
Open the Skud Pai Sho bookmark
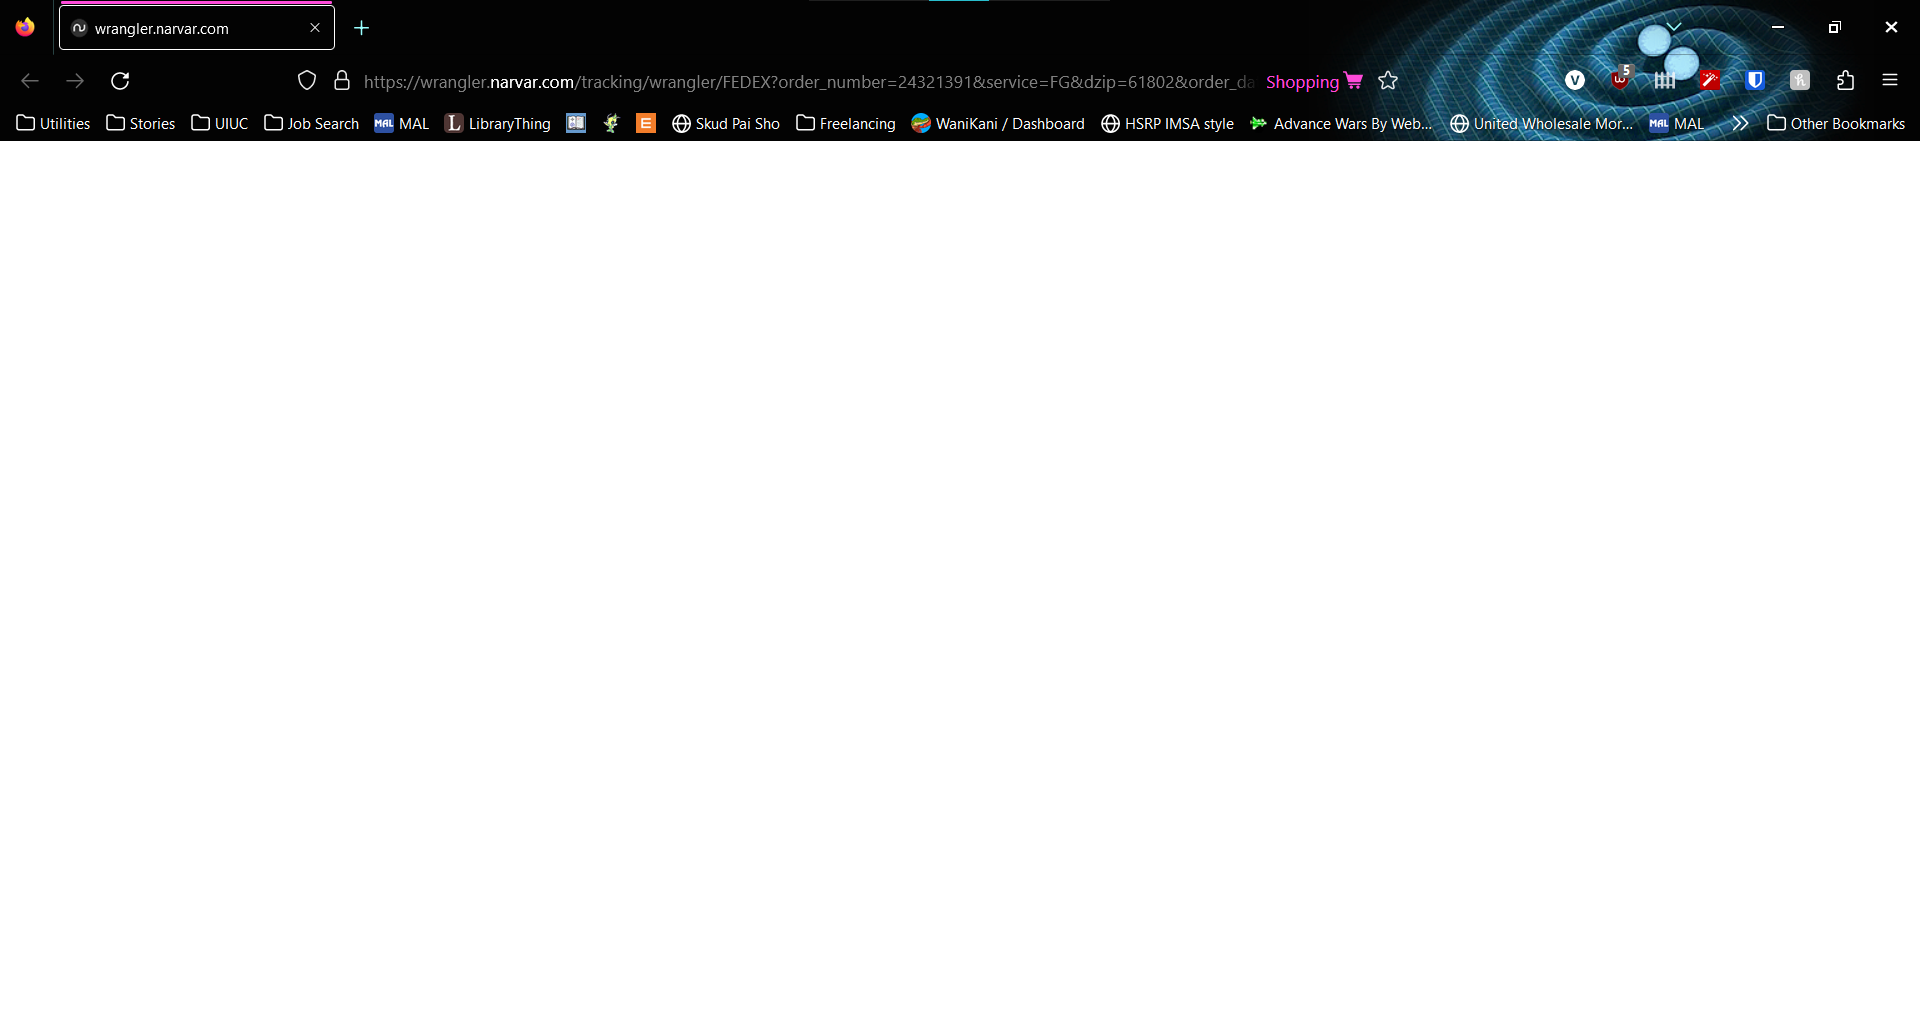(x=726, y=123)
